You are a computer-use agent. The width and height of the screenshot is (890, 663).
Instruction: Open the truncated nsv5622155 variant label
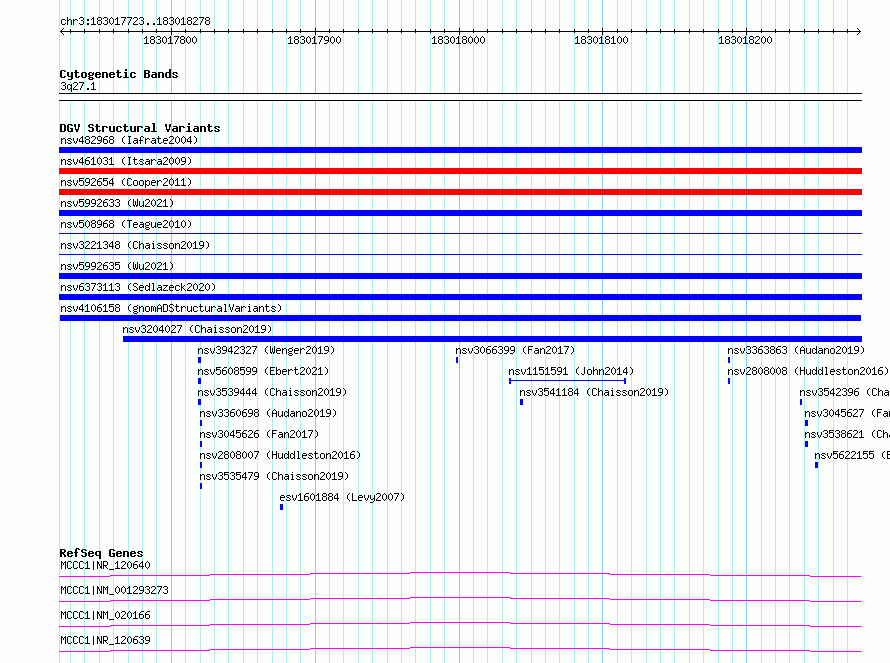point(852,455)
